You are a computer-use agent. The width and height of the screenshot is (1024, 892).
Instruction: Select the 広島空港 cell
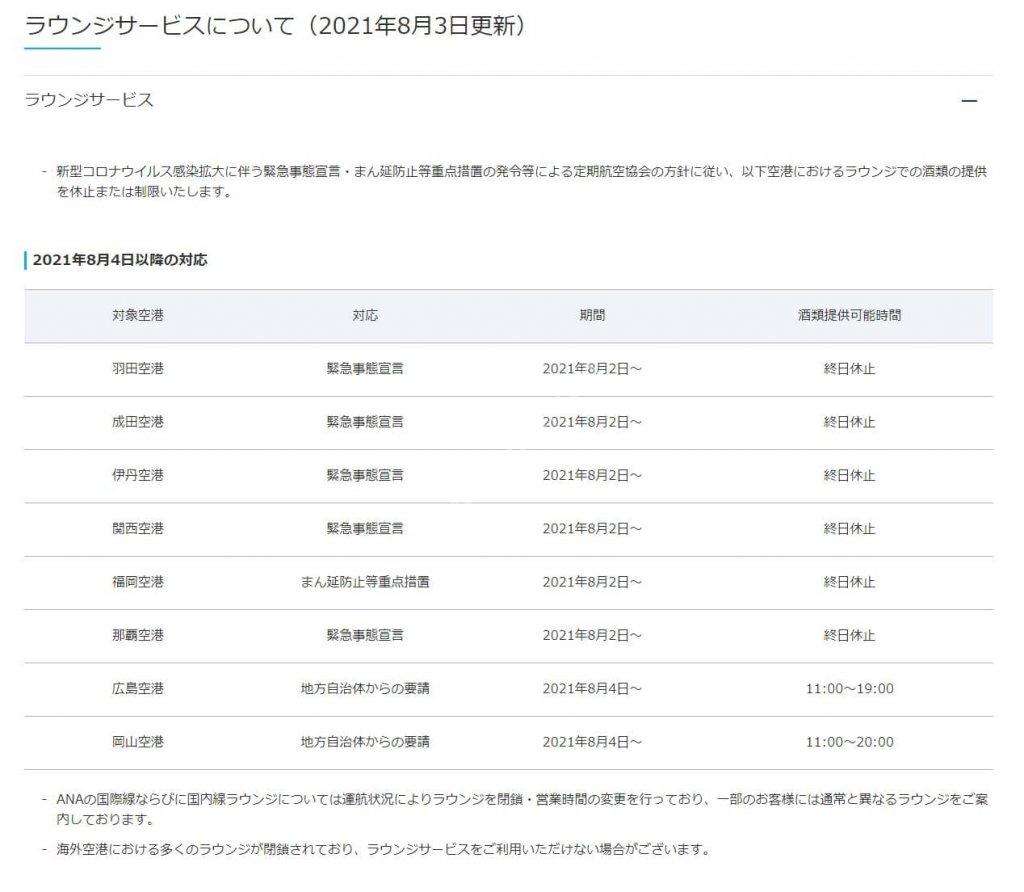coord(138,688)
